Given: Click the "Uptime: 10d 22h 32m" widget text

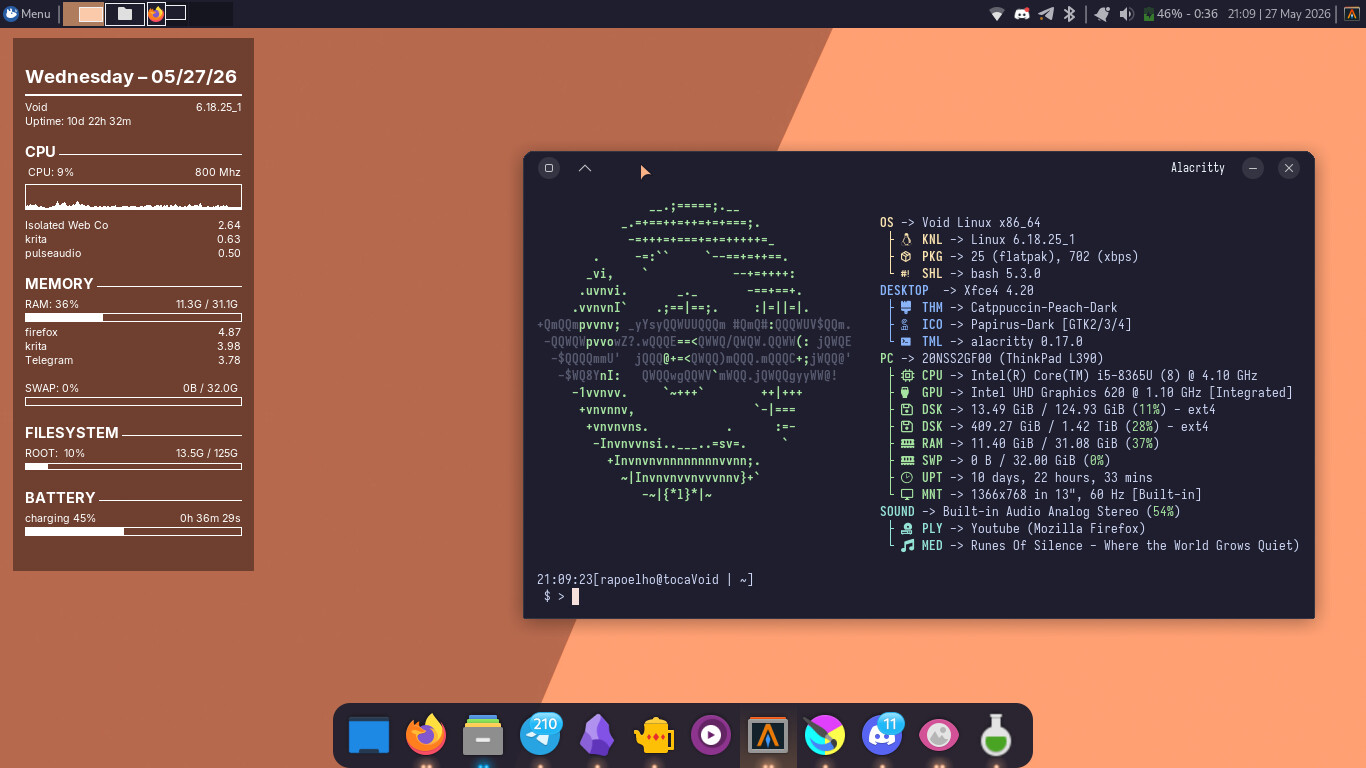Looking at the screenshot, I should tap(78, 121).
